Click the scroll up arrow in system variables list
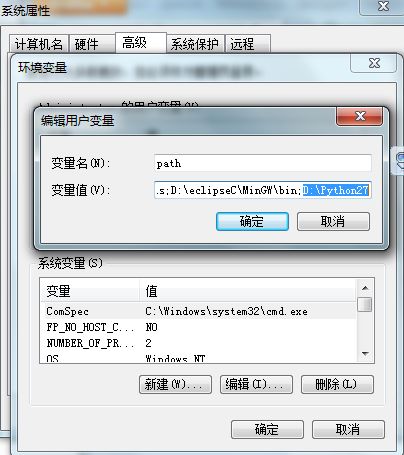Viewport: 404px width, 455px height. pos(365,288)
